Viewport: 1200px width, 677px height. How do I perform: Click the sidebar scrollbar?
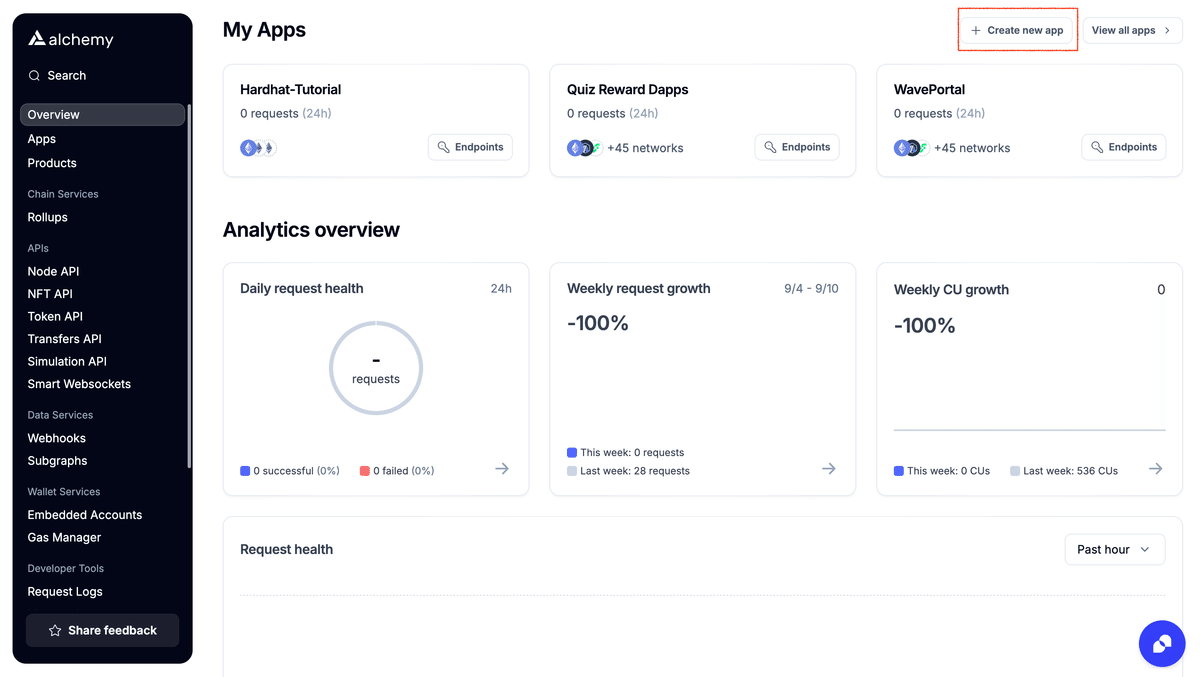click(x=189, y=285)
